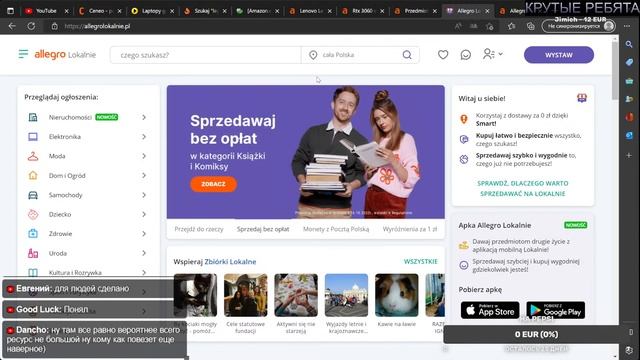Expand the Dziecko category chevron
This screenshot has height=360, width=640.
coord(144,214)
